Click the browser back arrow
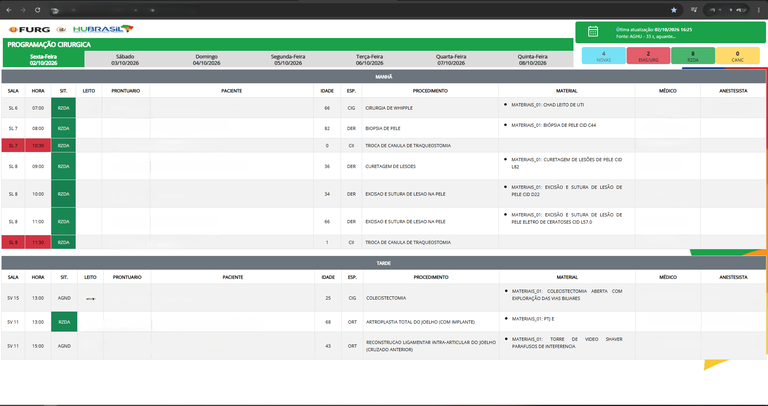 [x=8, y=10]
